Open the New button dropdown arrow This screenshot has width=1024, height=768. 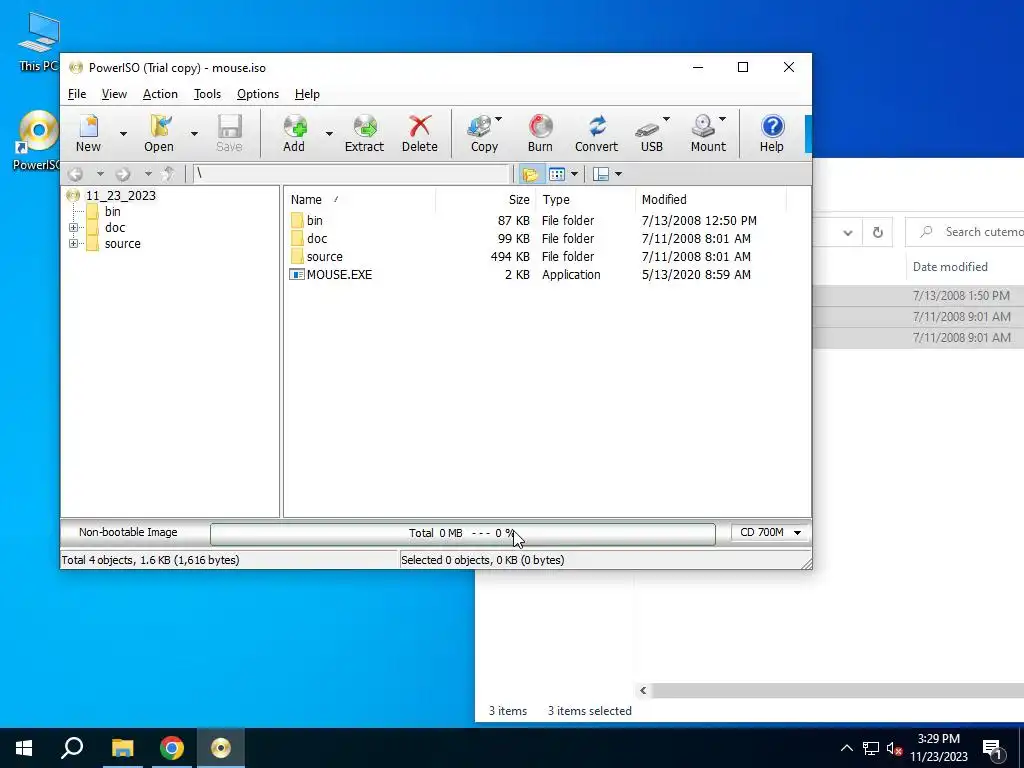123,133
